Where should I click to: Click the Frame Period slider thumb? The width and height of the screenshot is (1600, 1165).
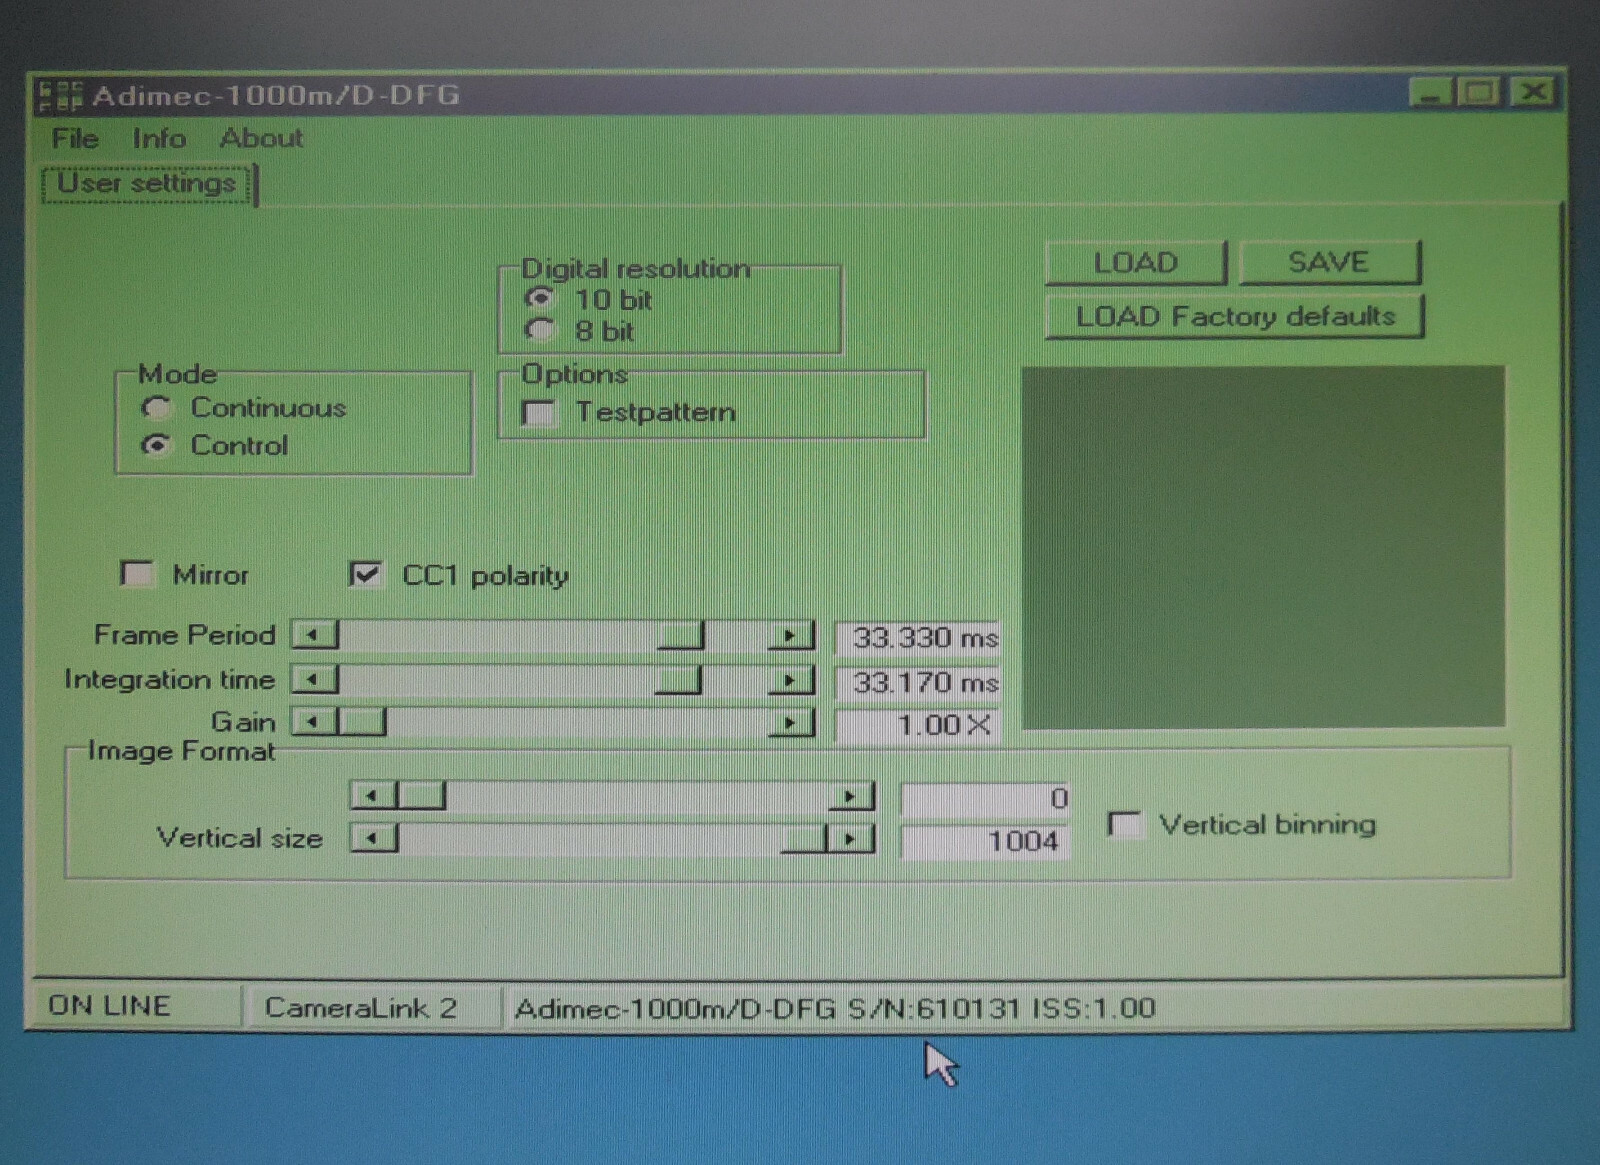pos(680,635)
